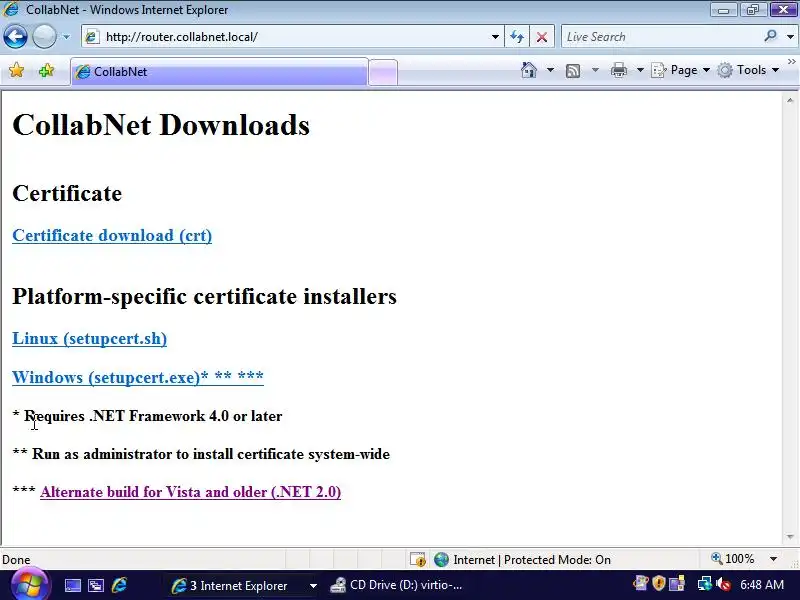Open the 3 Internet Explorer taskbar group
The width and height of the screenshot is (800, 600).
244,585
